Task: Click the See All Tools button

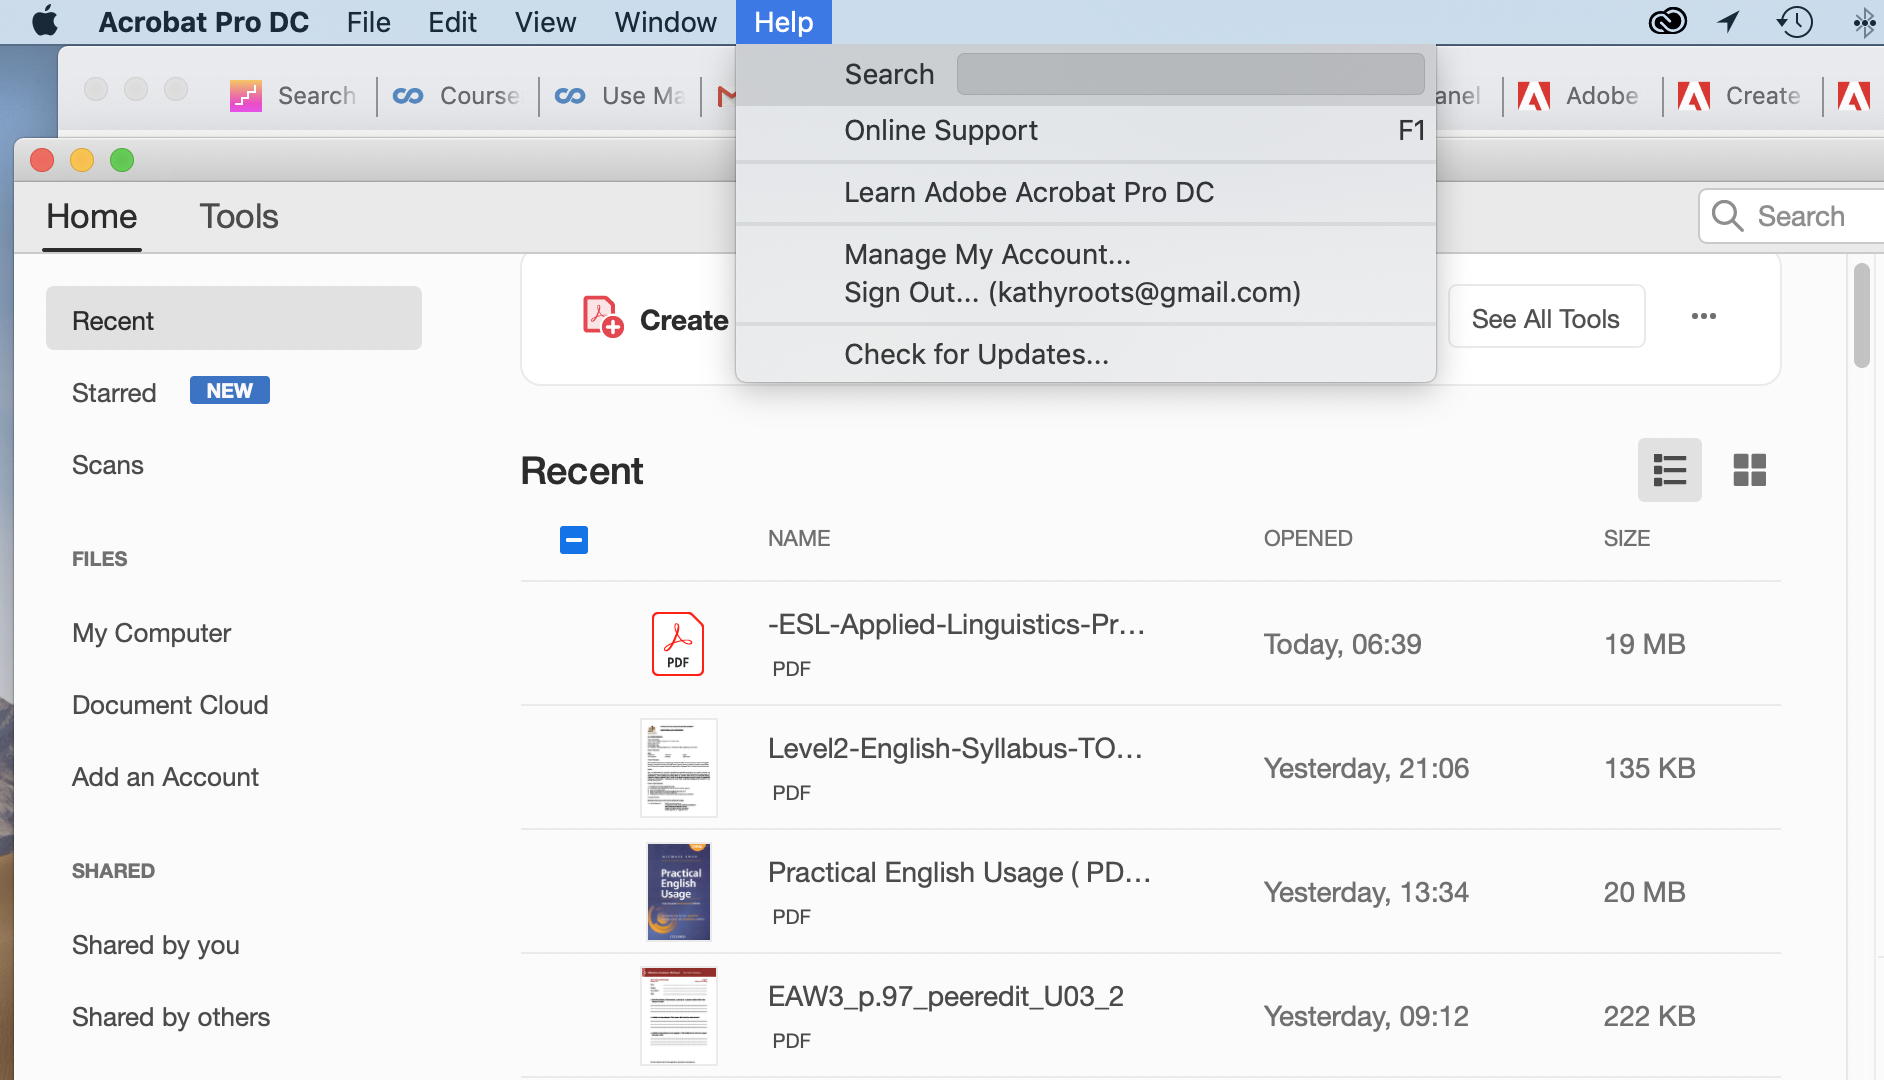Action: 1545,317
